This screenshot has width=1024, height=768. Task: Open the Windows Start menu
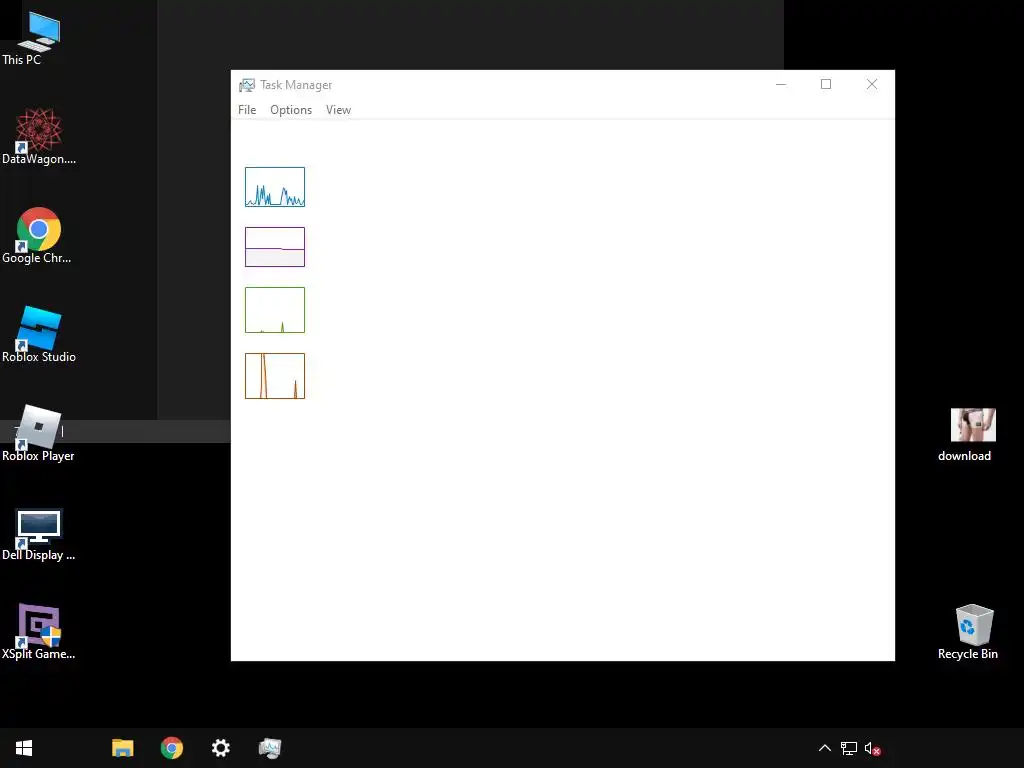pos(24,748)
